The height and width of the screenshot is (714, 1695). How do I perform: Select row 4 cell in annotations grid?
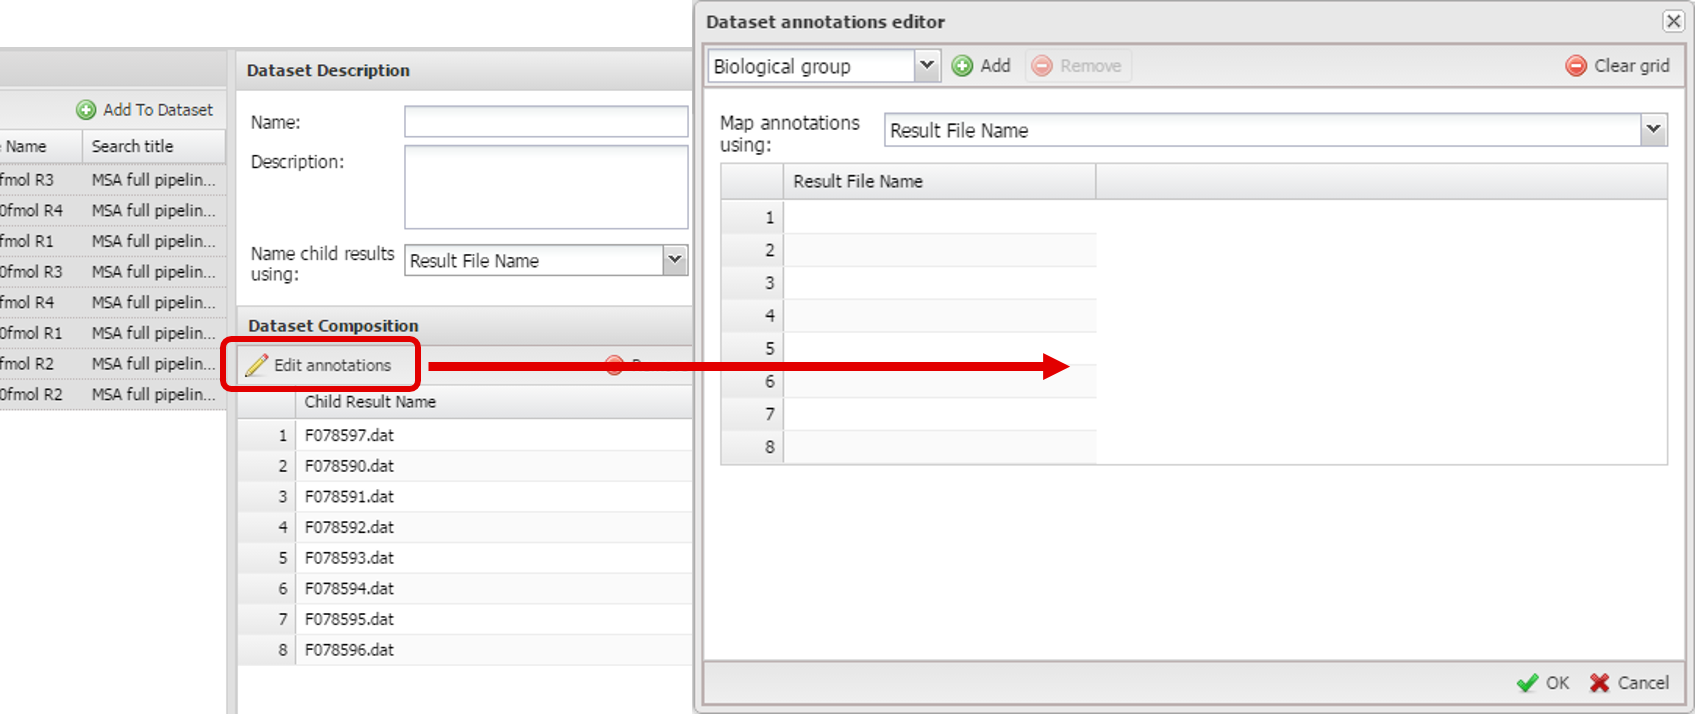(x=940, y=315)
